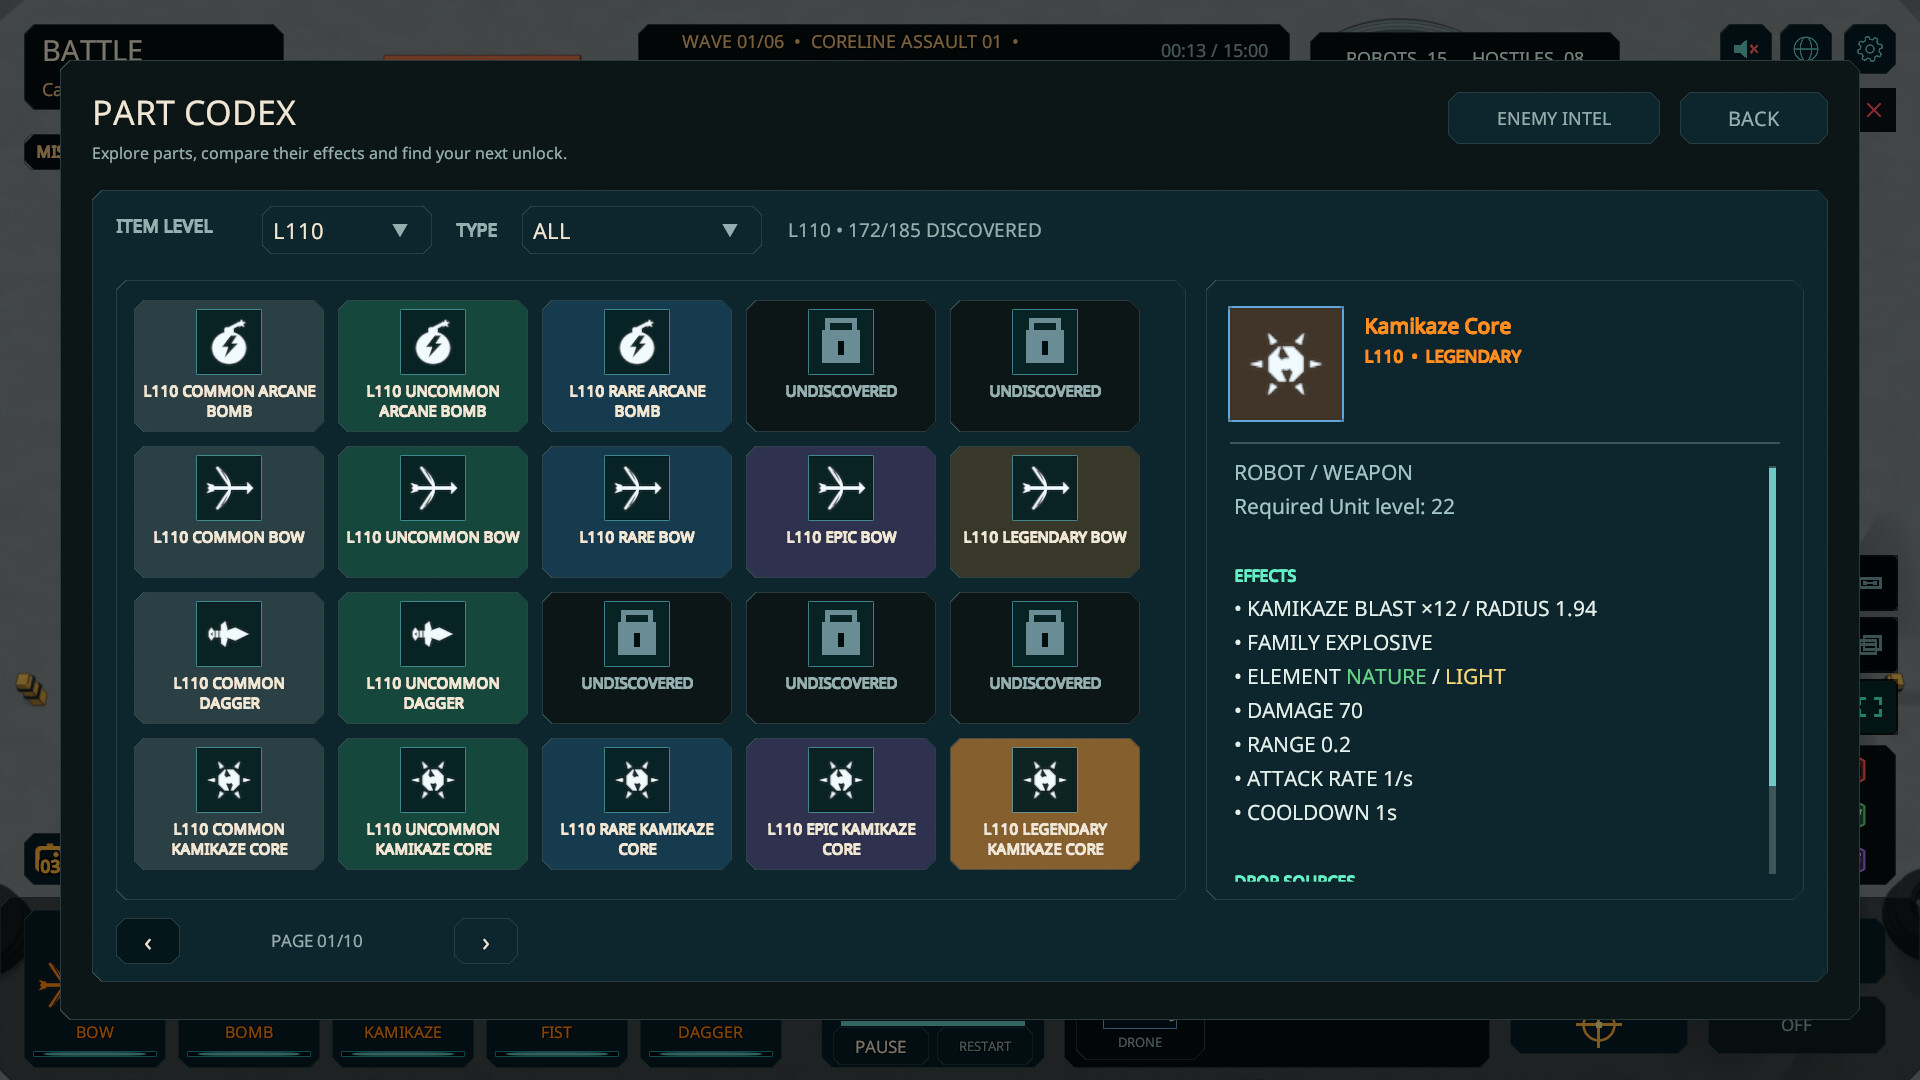Viewport: 1920px width, 1080px height.
Task: Select the L110 Rare Arcane Bomb card
Action: [637, 366]
